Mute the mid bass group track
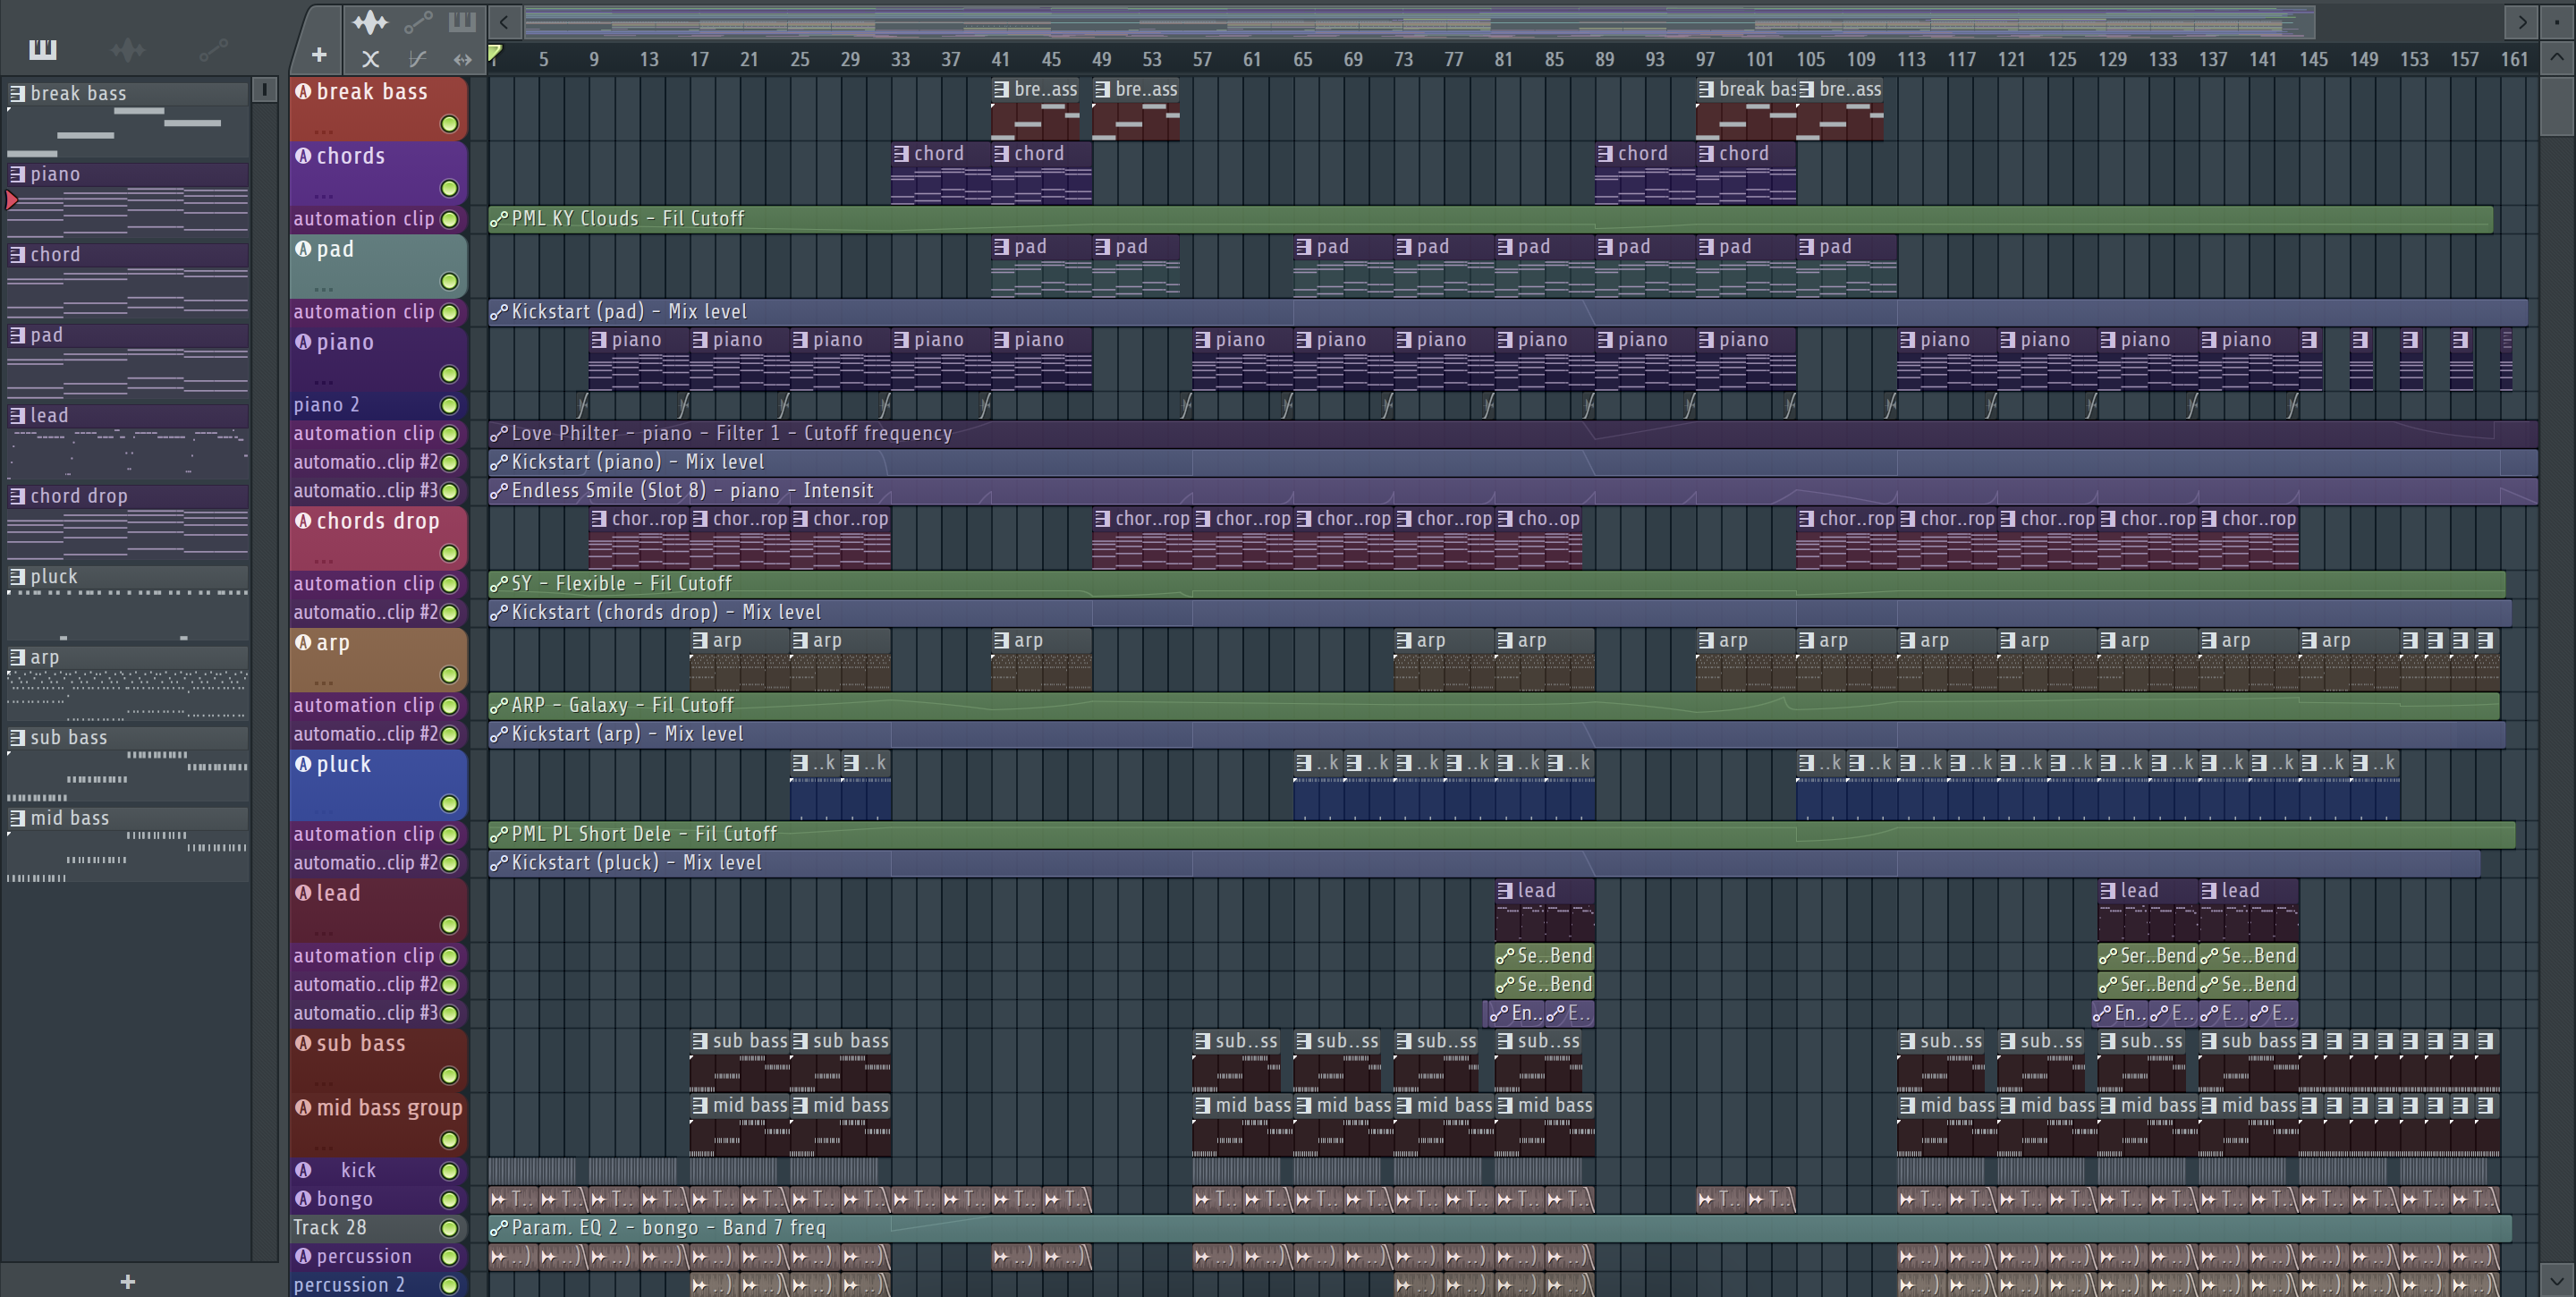The width and height of the screenshot is (2576, 1297). tap(449, 1140)
